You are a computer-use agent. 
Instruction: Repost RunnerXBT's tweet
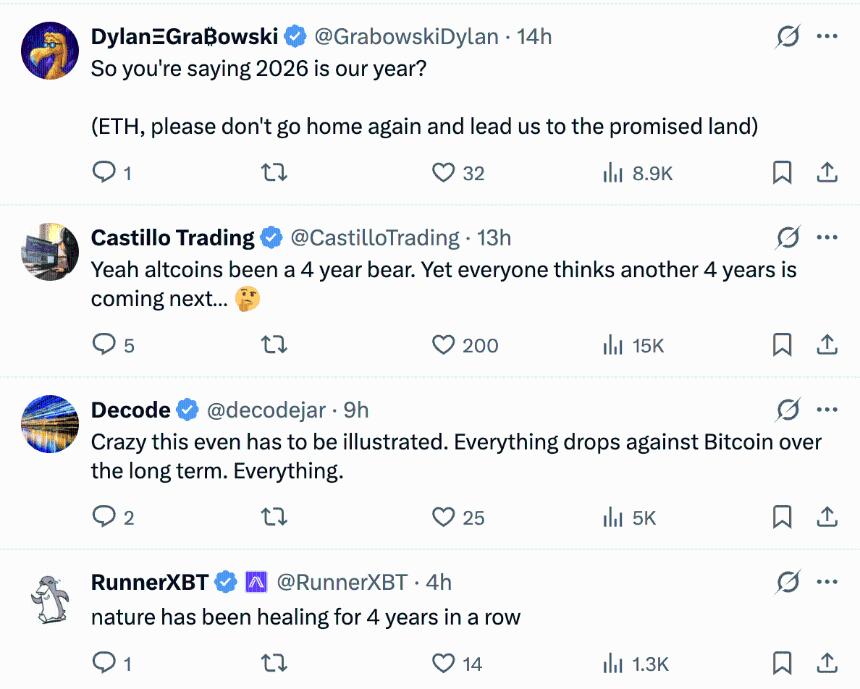pyautogui.click(x=273, y=662)
